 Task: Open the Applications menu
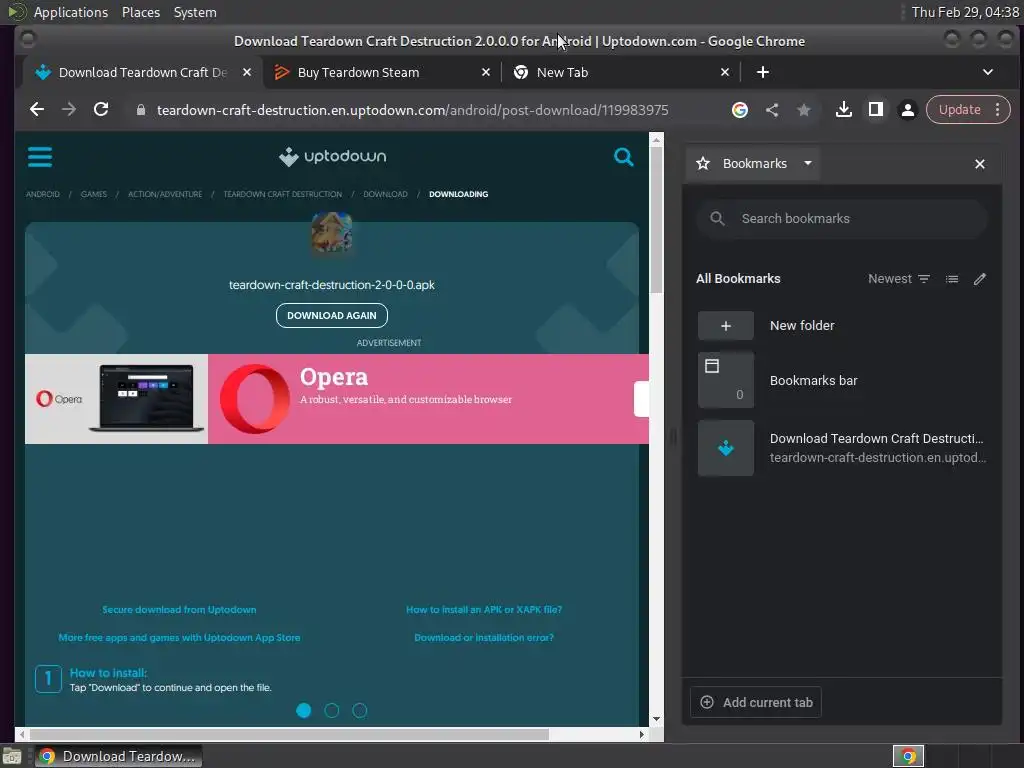point(71,12)
